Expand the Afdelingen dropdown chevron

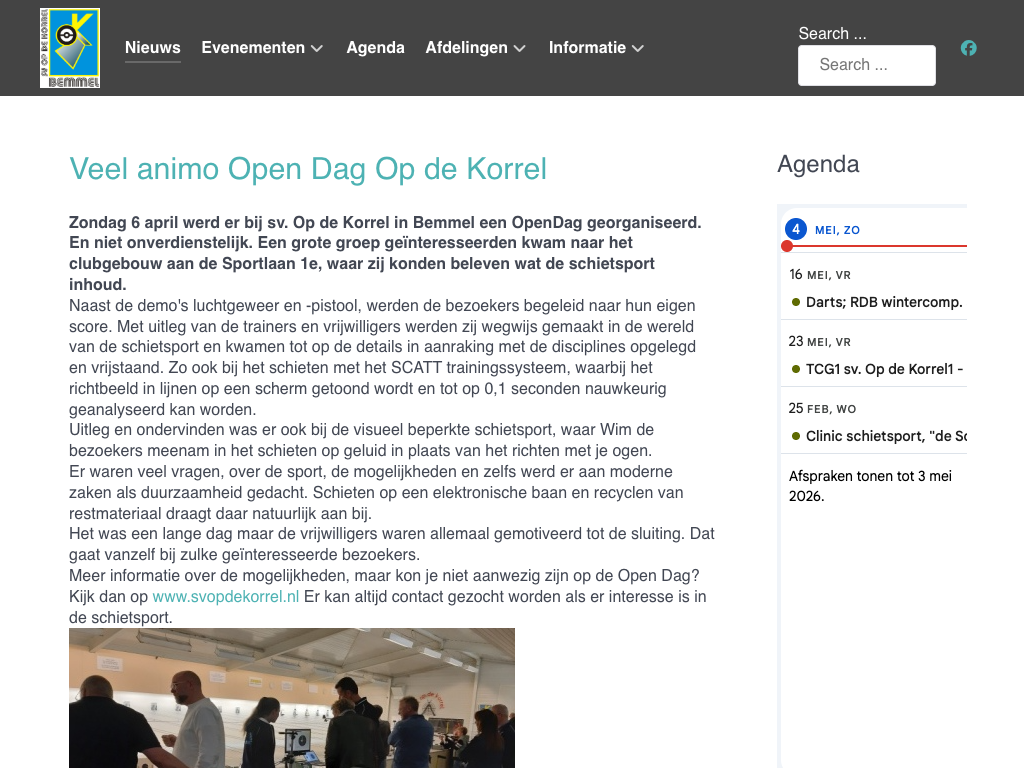[x=519, y=48]
